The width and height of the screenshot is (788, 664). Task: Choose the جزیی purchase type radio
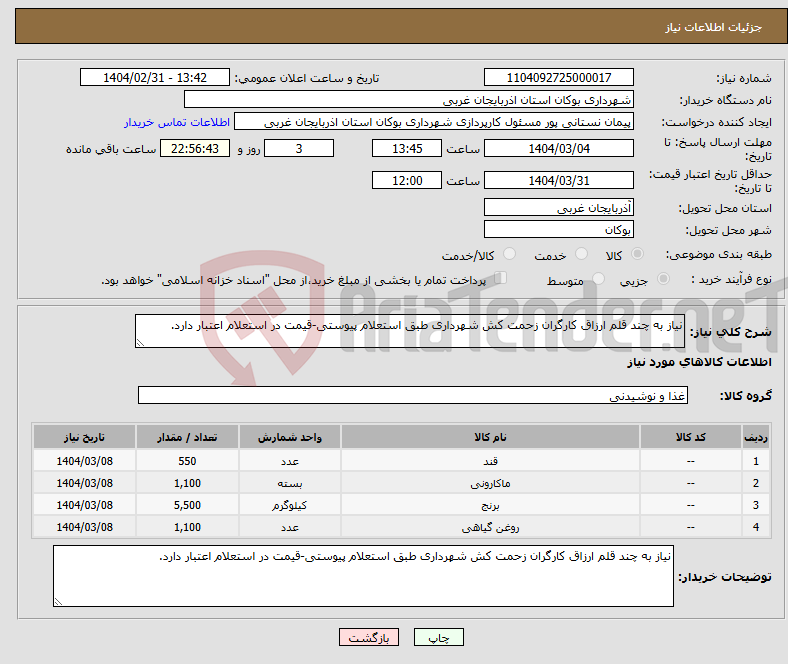[x=669, y=280]
